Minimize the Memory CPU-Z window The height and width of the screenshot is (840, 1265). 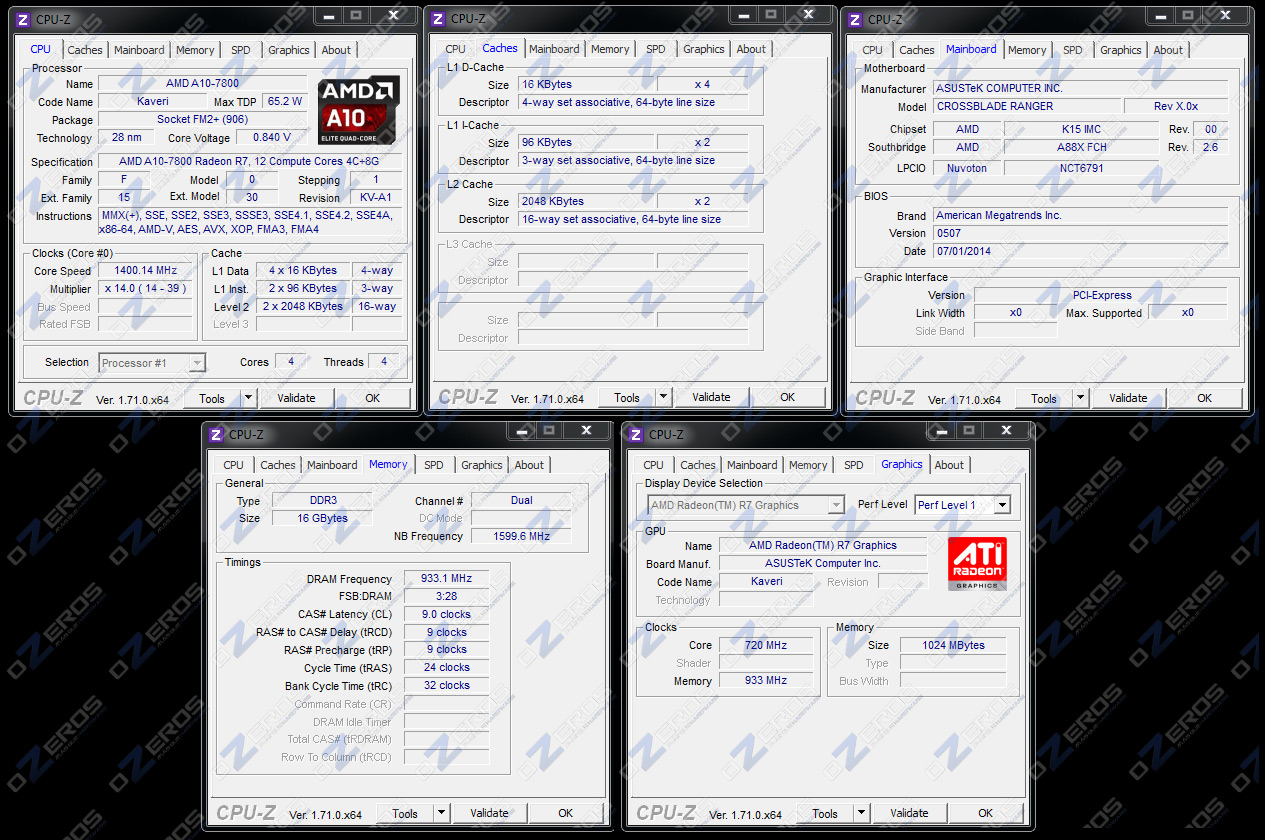click(x=522, y=430)
